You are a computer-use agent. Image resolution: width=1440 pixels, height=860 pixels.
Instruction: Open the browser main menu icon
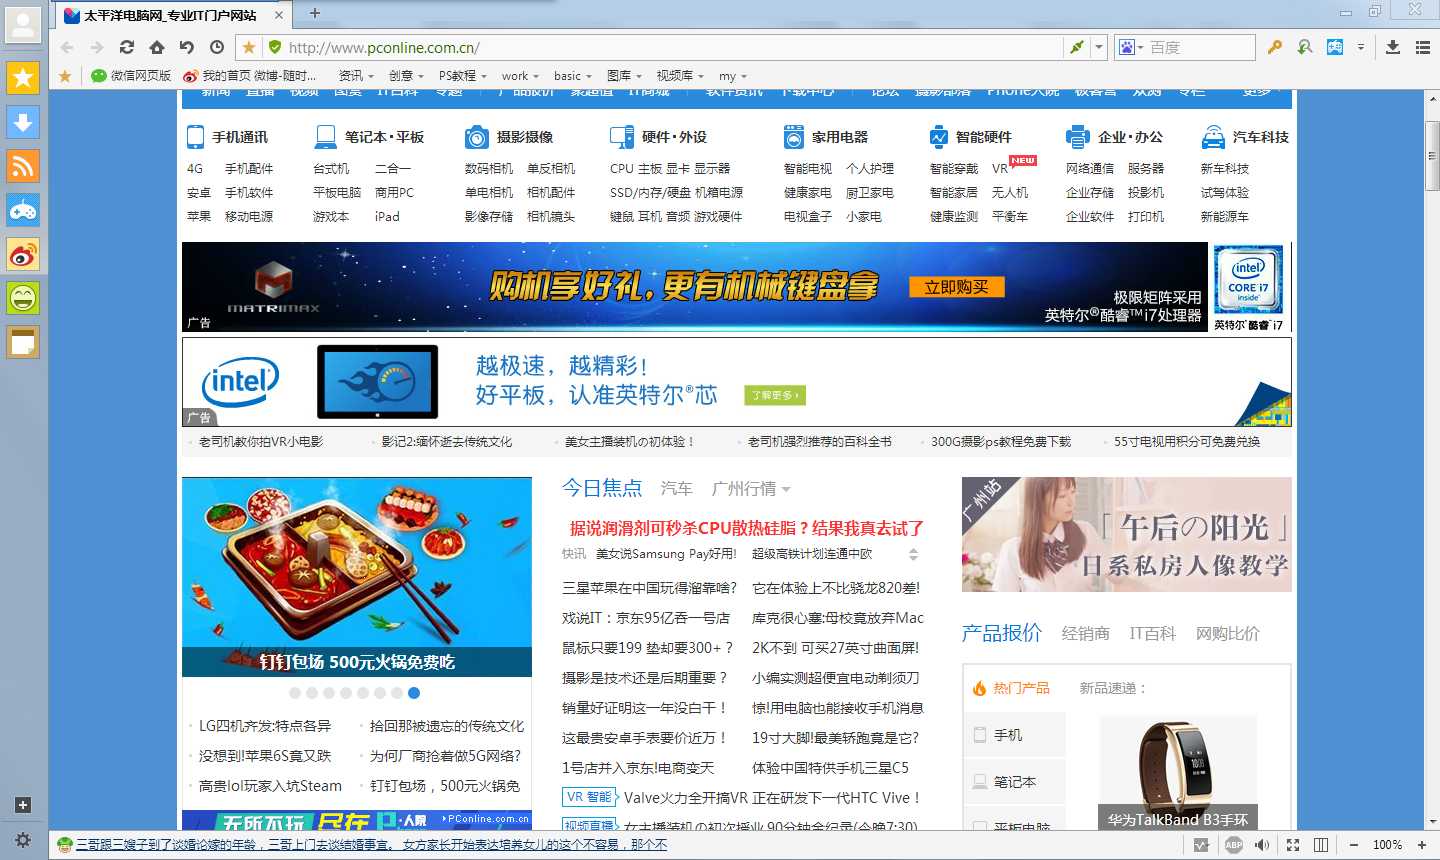click(1423, 47)
